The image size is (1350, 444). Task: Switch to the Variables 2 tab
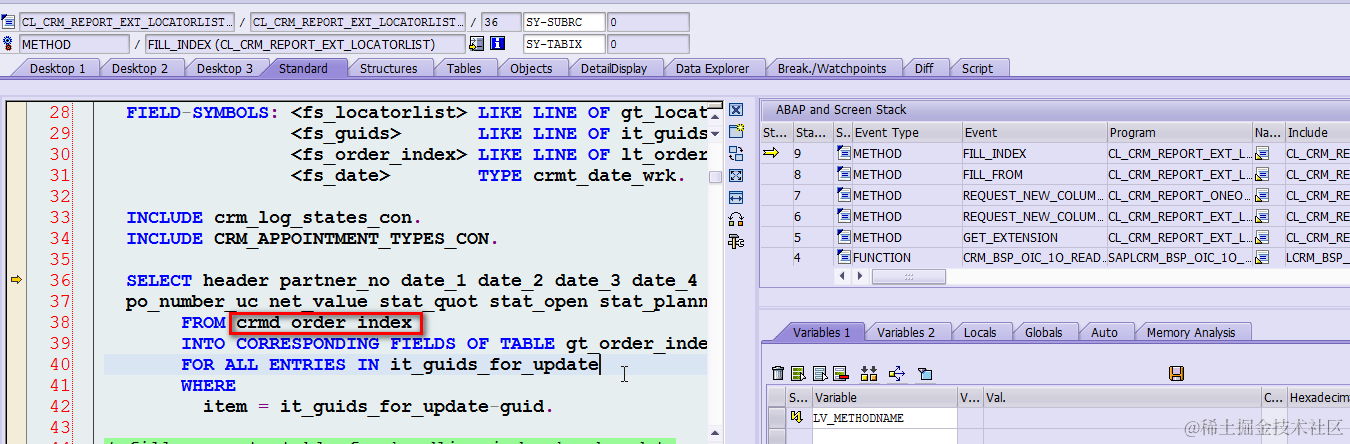coord(907,332)
